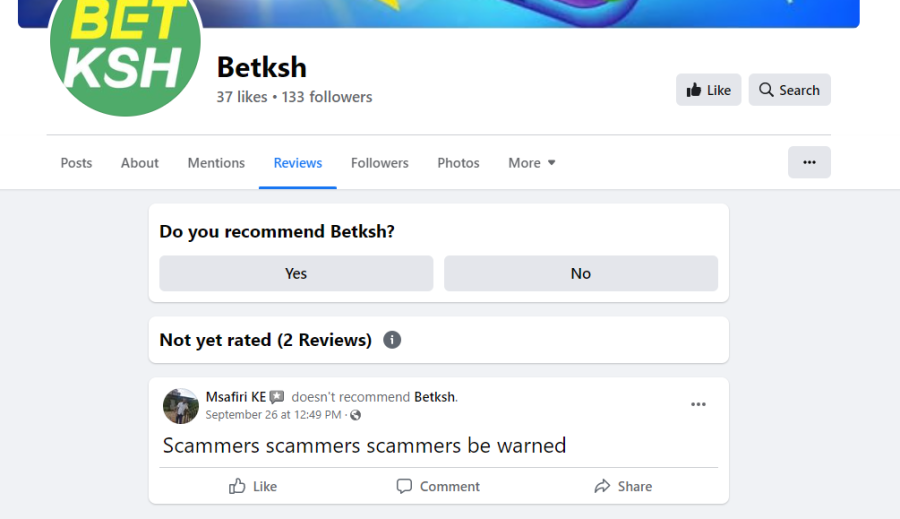Switch to the Posts tab
Viewport: 900px width, 519px height.
point(76,163)
